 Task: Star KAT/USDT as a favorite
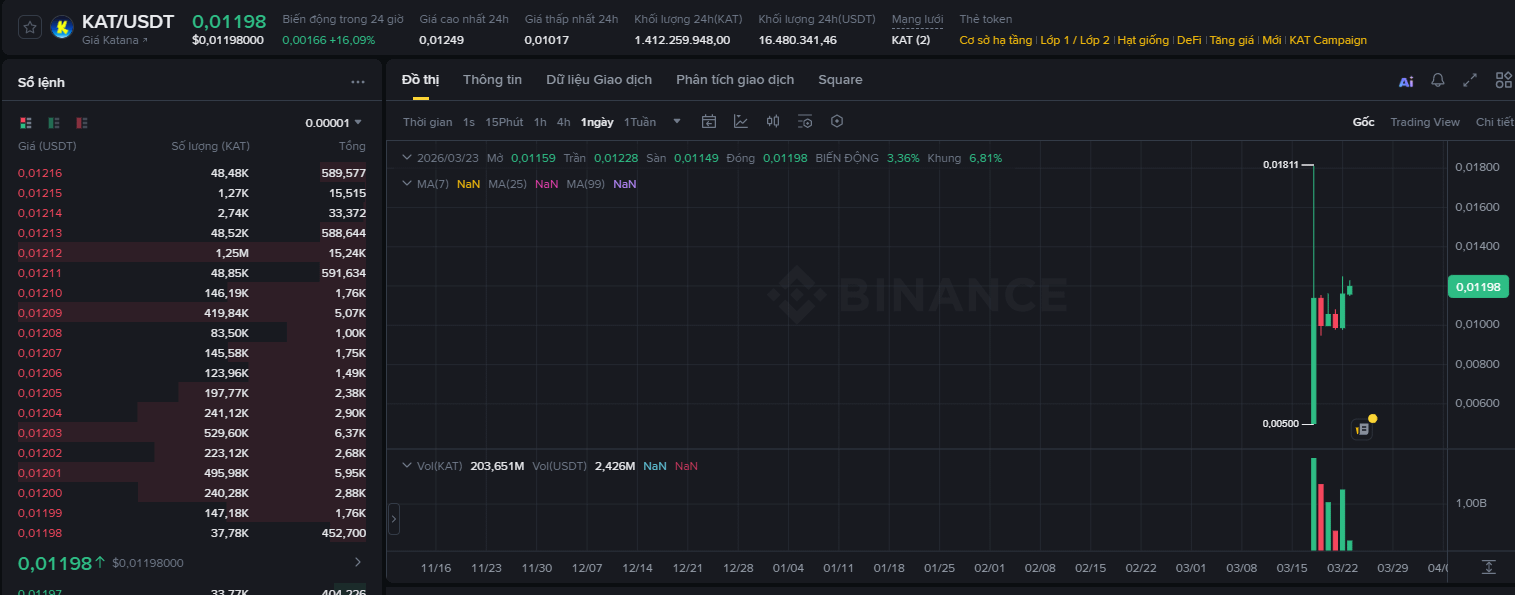pyautogui.click(x=30, y=27)
